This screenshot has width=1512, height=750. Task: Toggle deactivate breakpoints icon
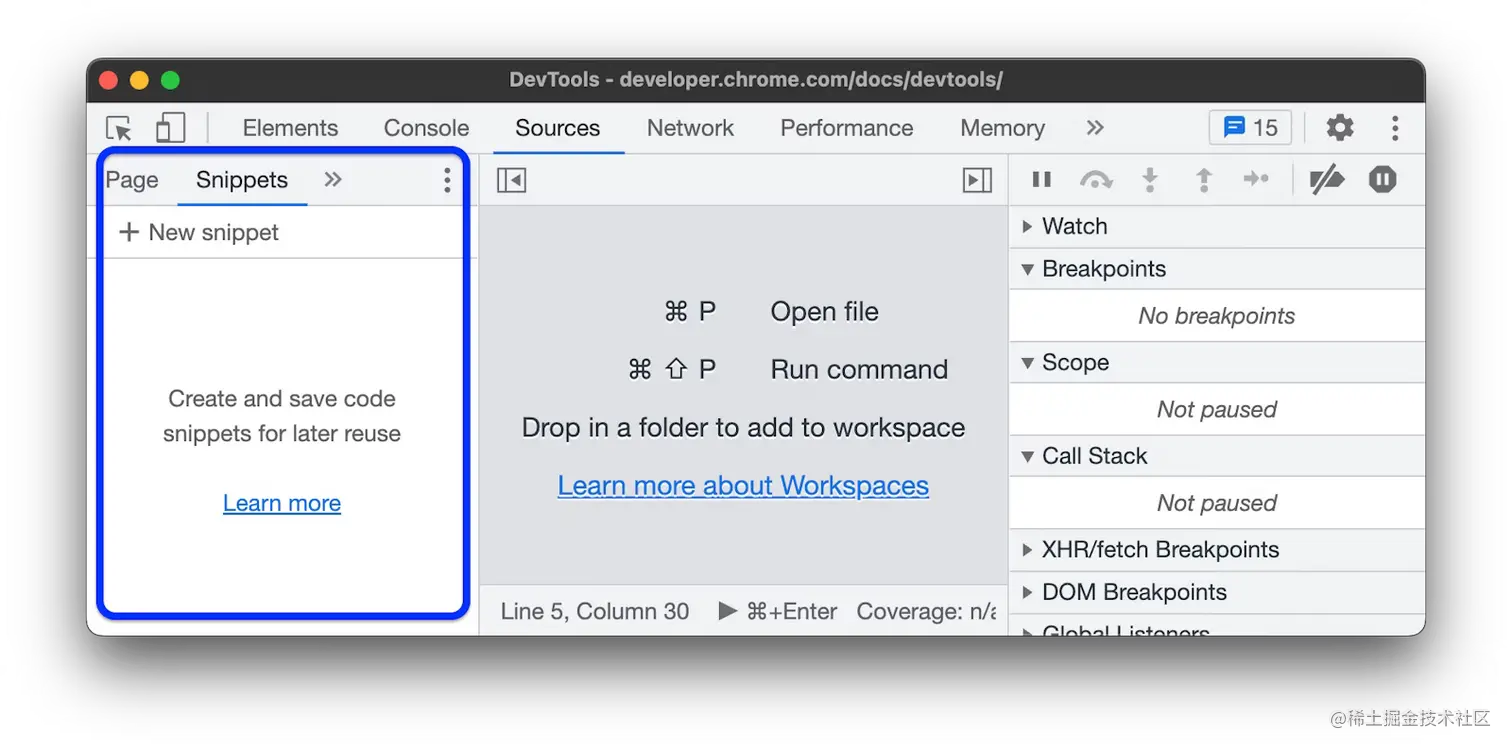point(1327,180)
